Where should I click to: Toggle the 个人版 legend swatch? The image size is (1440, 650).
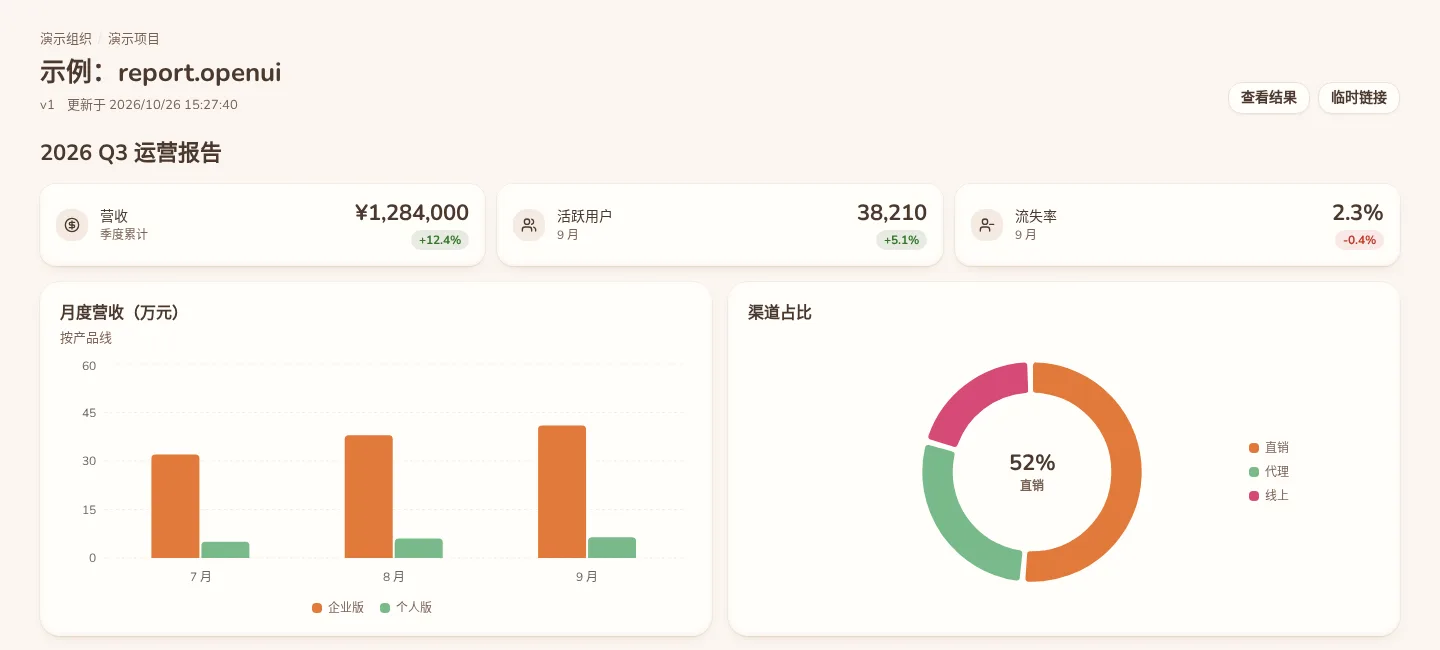click(385, 607)
